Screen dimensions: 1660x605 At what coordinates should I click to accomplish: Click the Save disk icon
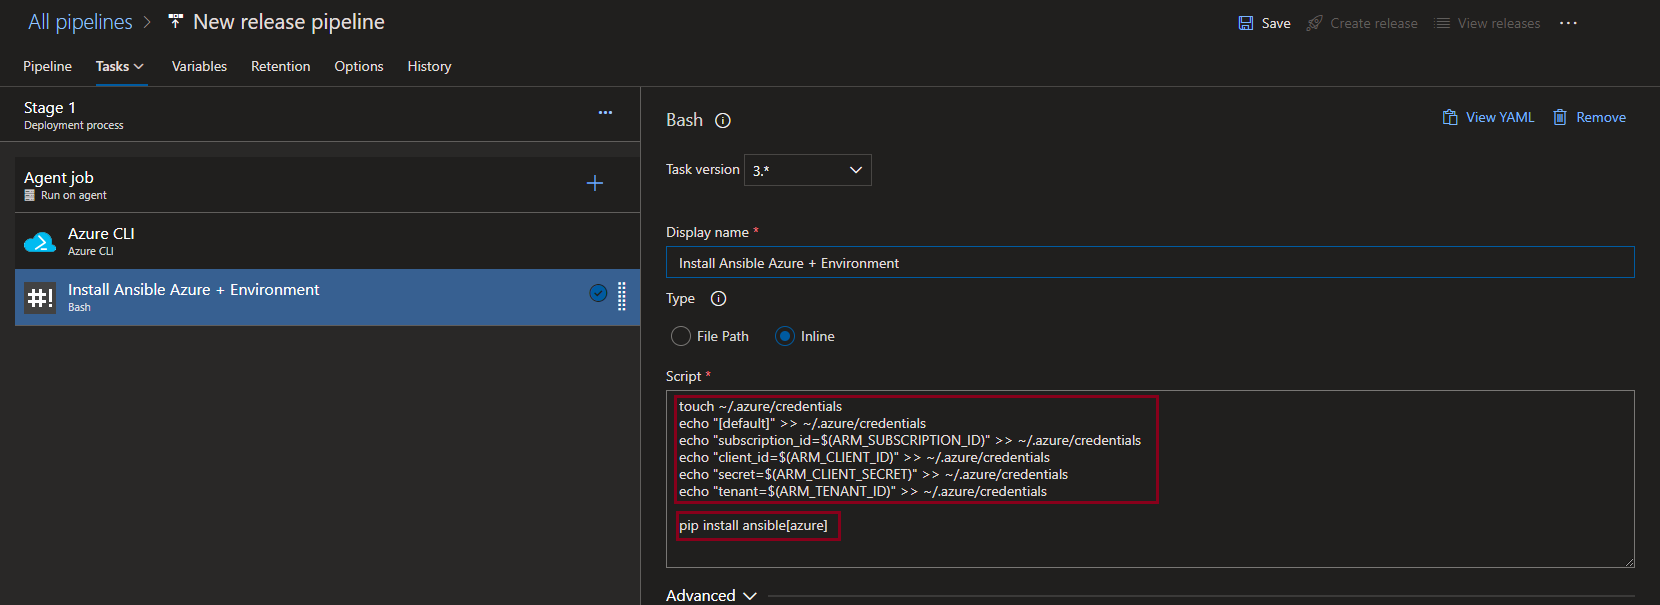pyautogui.click(x=1246, y=23)
